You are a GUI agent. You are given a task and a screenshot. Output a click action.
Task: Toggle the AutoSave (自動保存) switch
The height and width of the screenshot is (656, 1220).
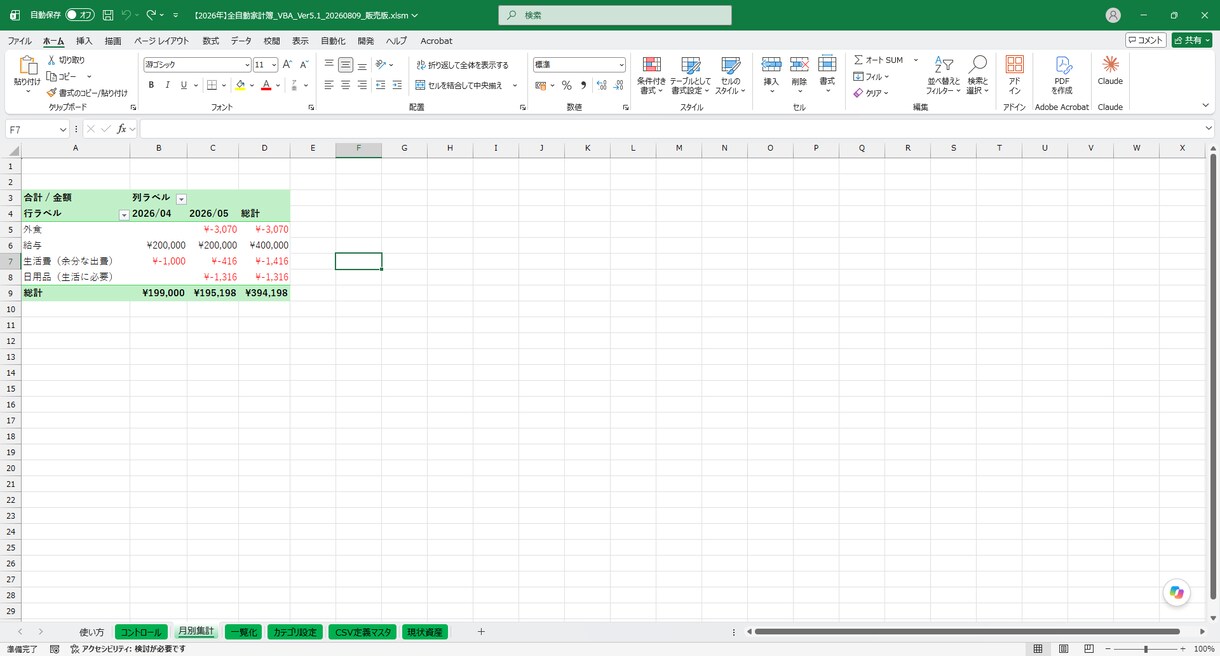point(80,15)
